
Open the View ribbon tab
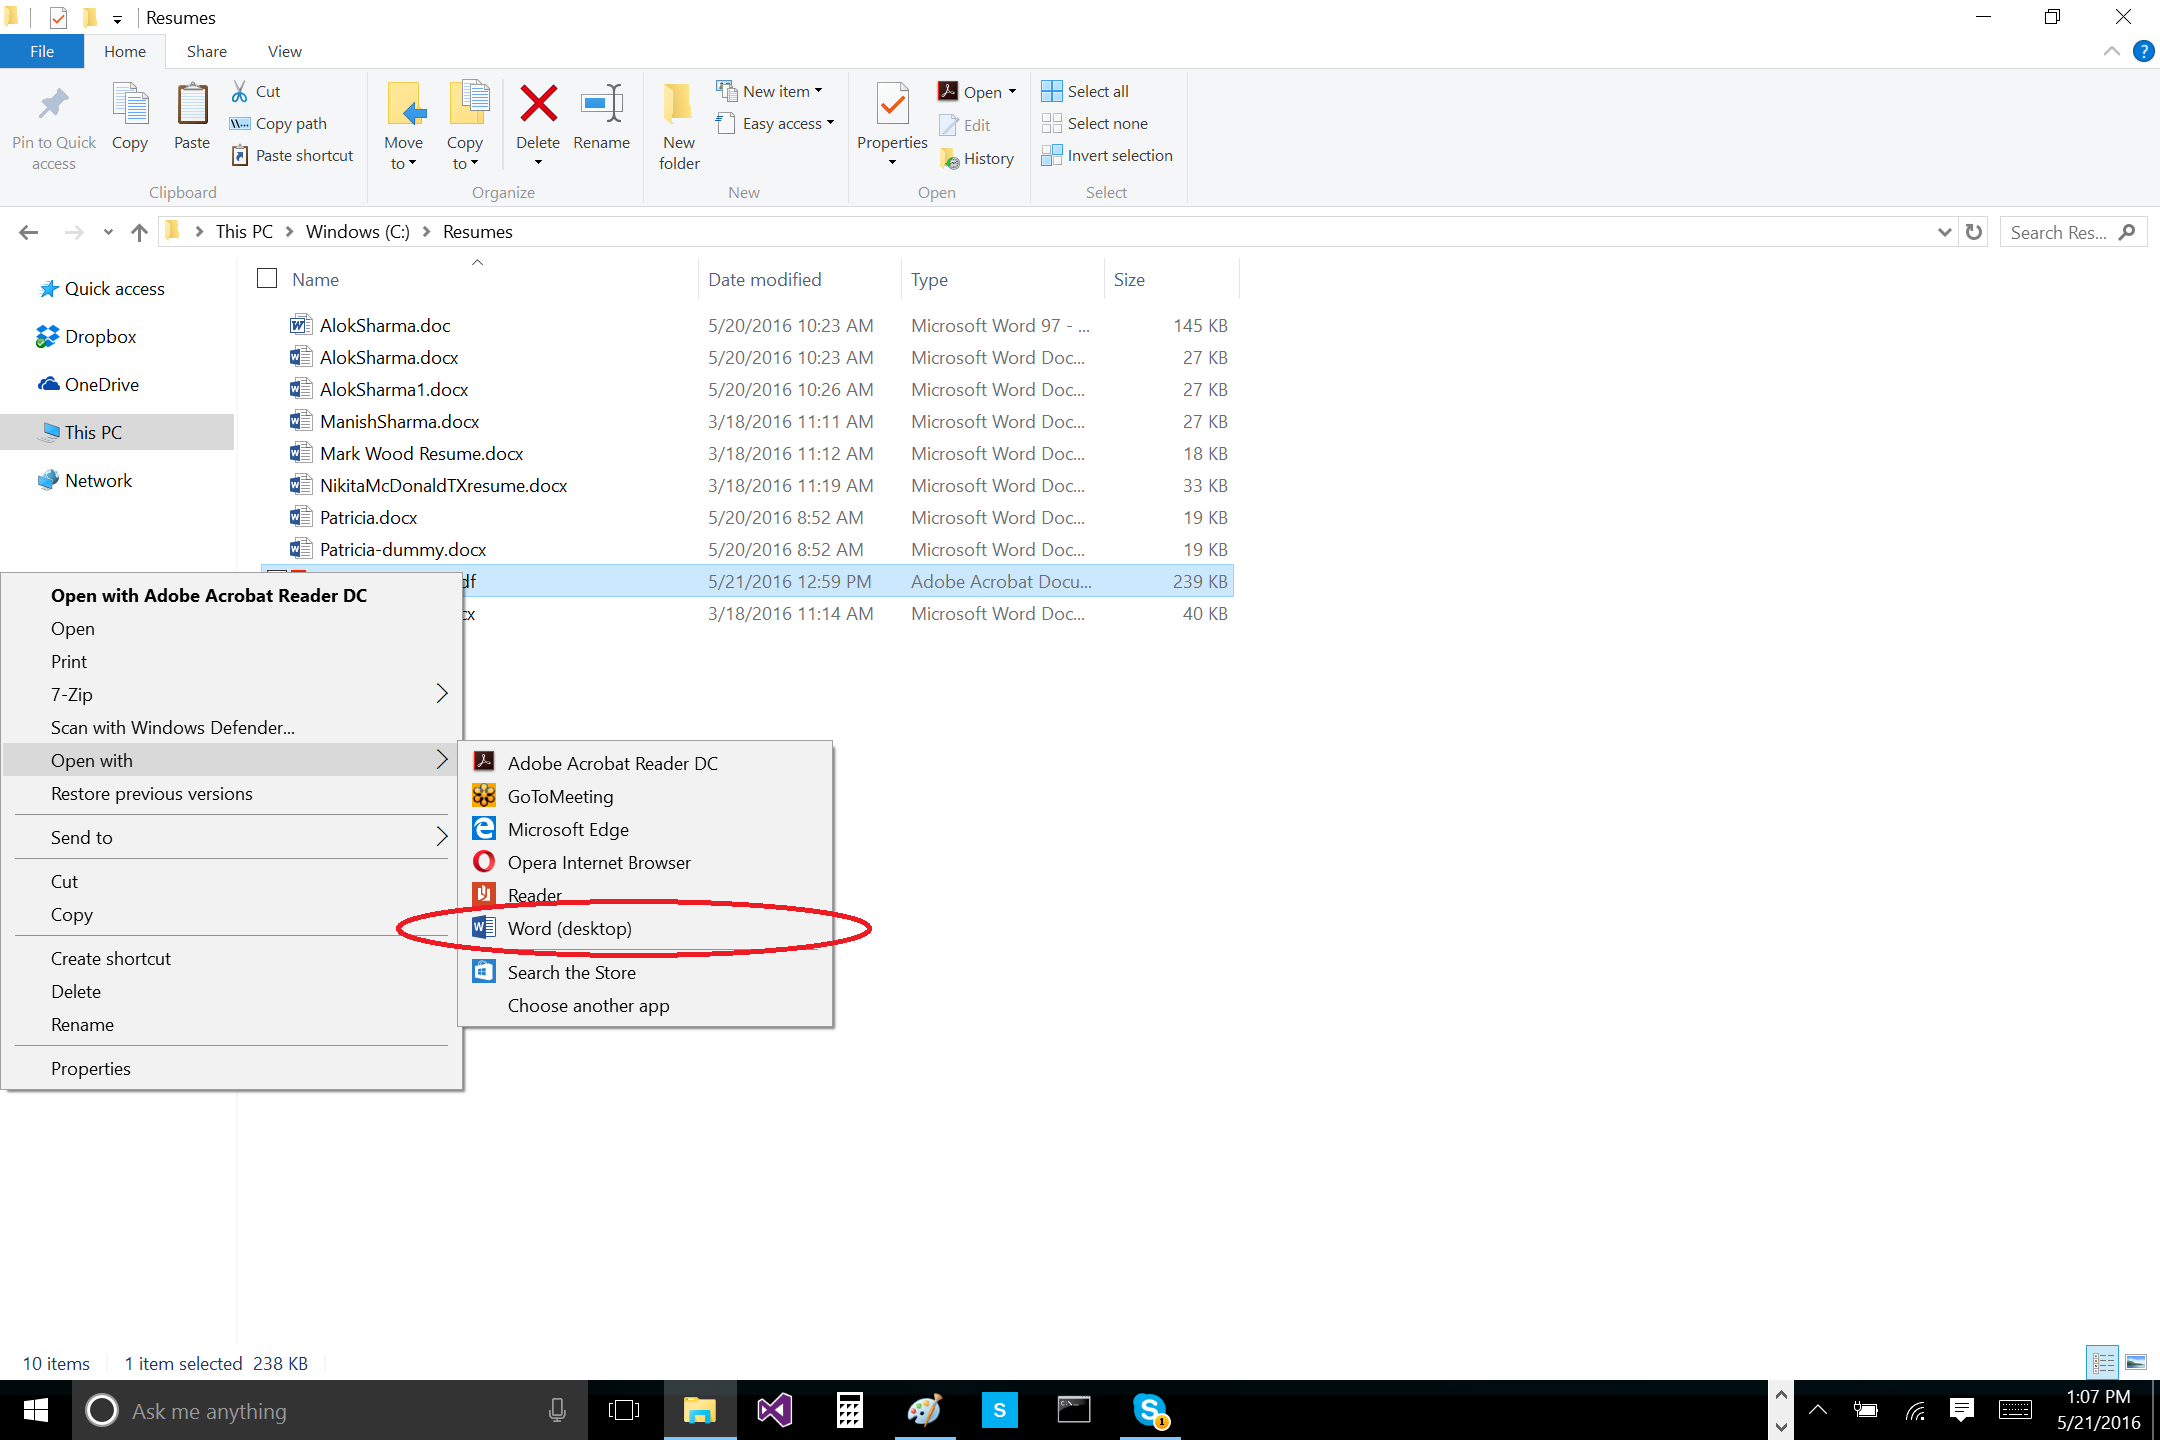[284, 51]
